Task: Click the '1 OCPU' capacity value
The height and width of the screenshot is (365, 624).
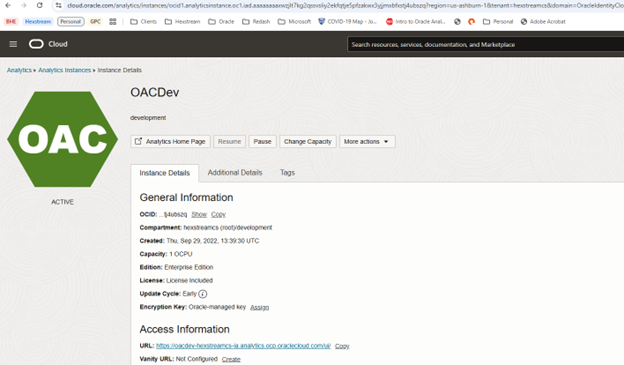Action: [x=181, y=254]
